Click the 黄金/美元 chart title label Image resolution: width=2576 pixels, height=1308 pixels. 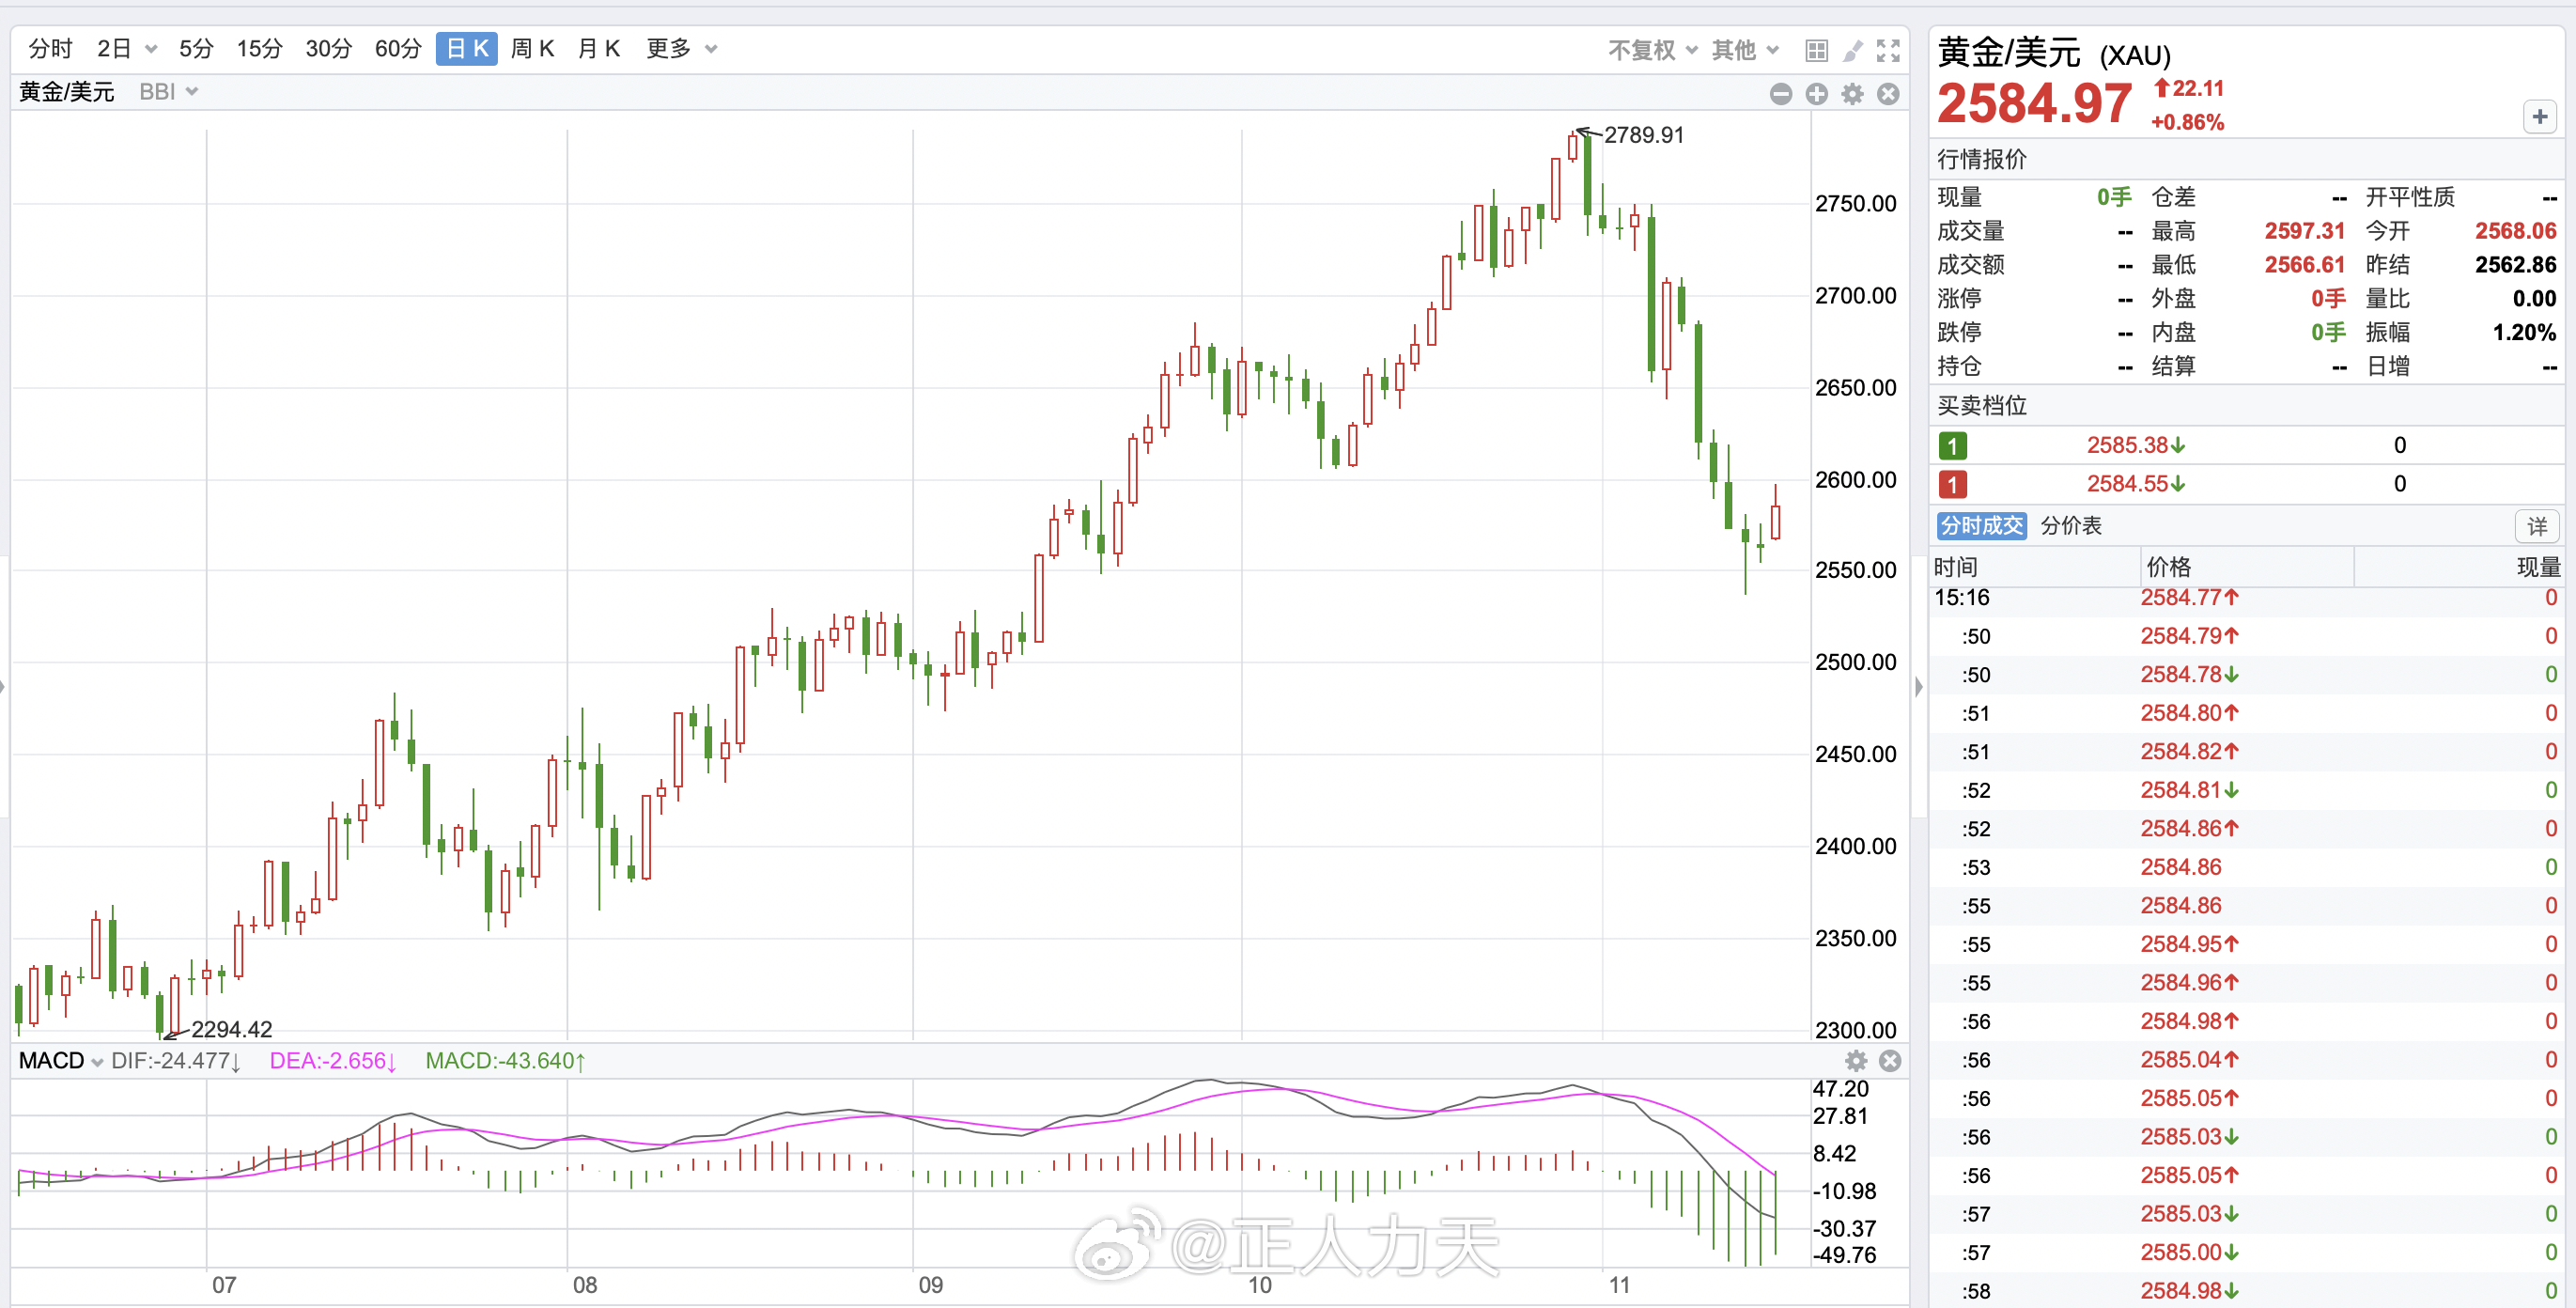pyautogui.click(x=66, y=92)
